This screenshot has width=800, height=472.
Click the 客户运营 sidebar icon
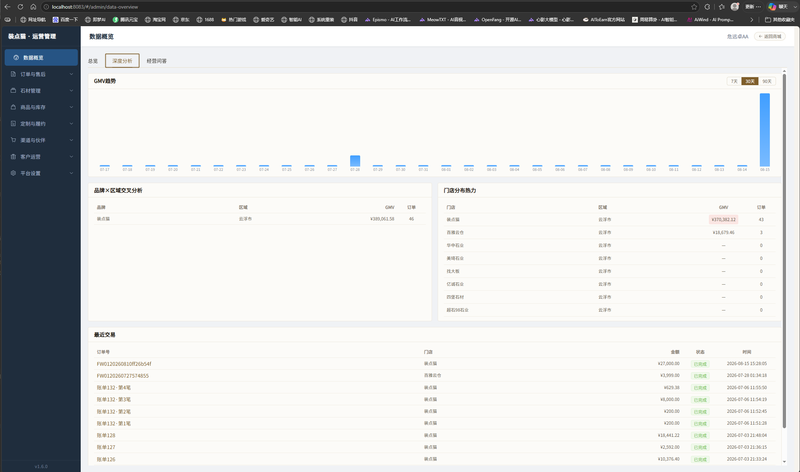13,157
